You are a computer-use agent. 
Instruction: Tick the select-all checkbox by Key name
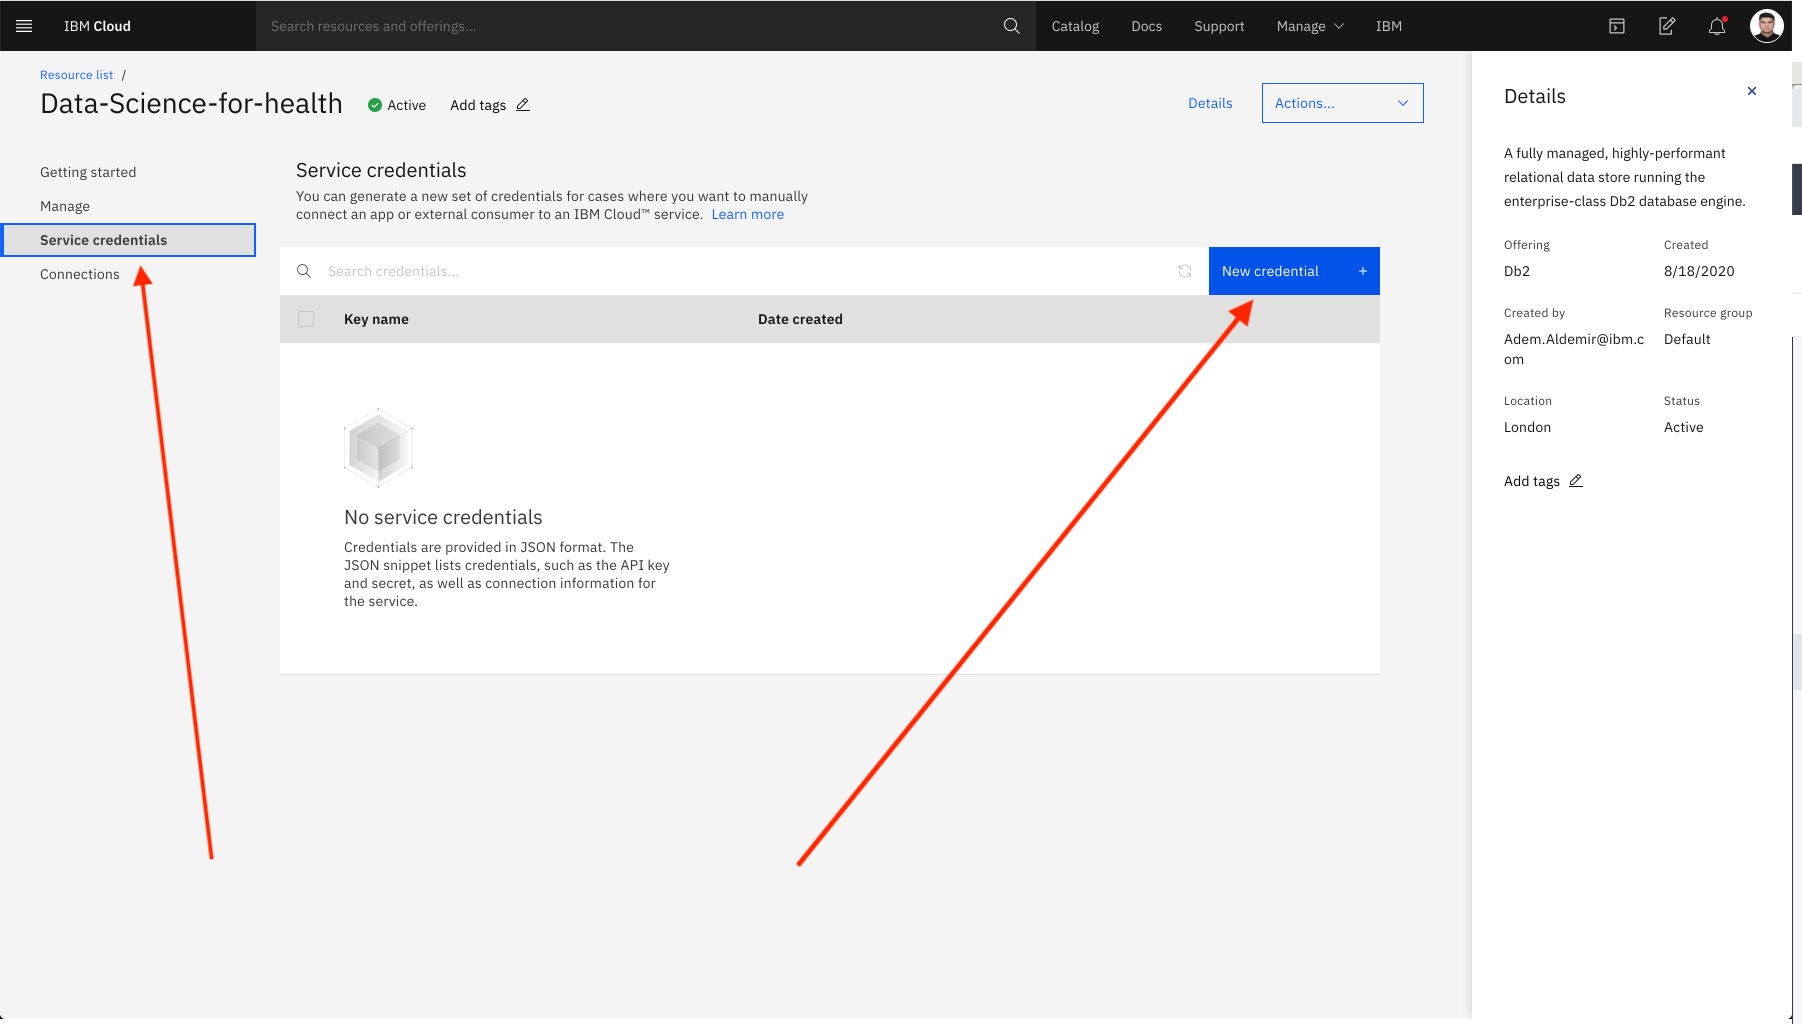pos(306,319)
